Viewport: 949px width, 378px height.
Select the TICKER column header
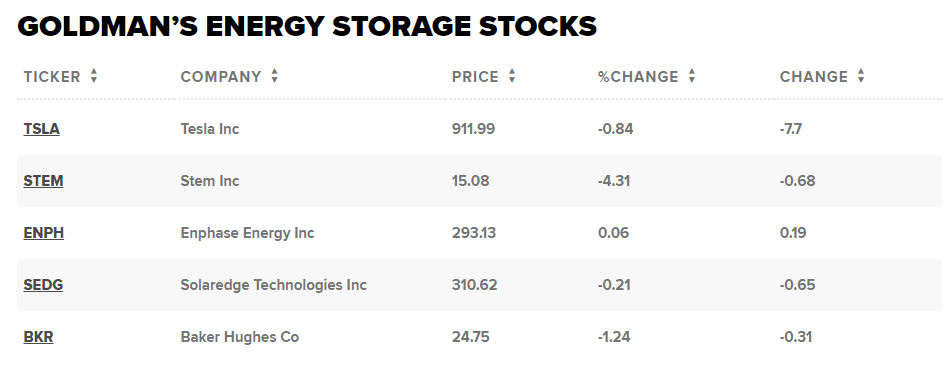(x=52, y=77)
